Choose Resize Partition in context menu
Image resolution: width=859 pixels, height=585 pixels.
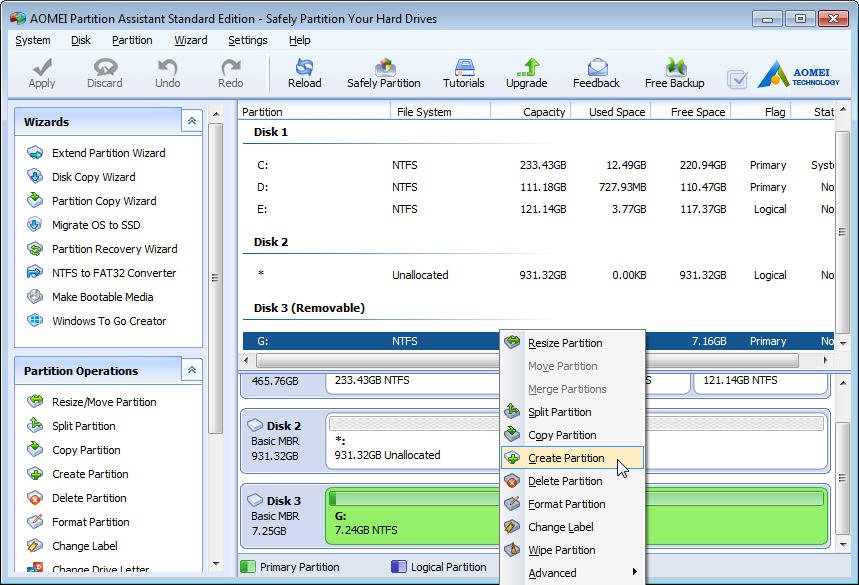click(x=572, y=343)
